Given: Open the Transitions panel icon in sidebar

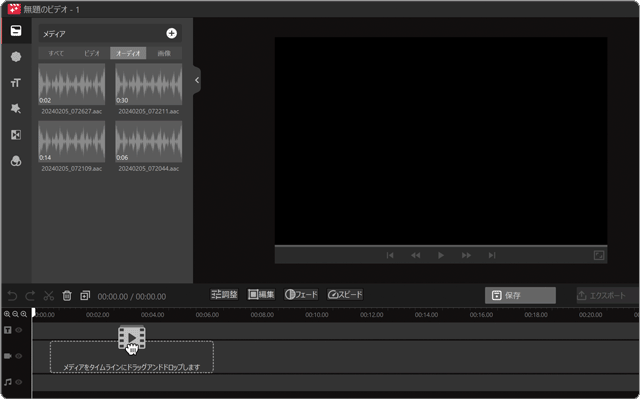Looking at the screenshot, I should coord(15,134).
